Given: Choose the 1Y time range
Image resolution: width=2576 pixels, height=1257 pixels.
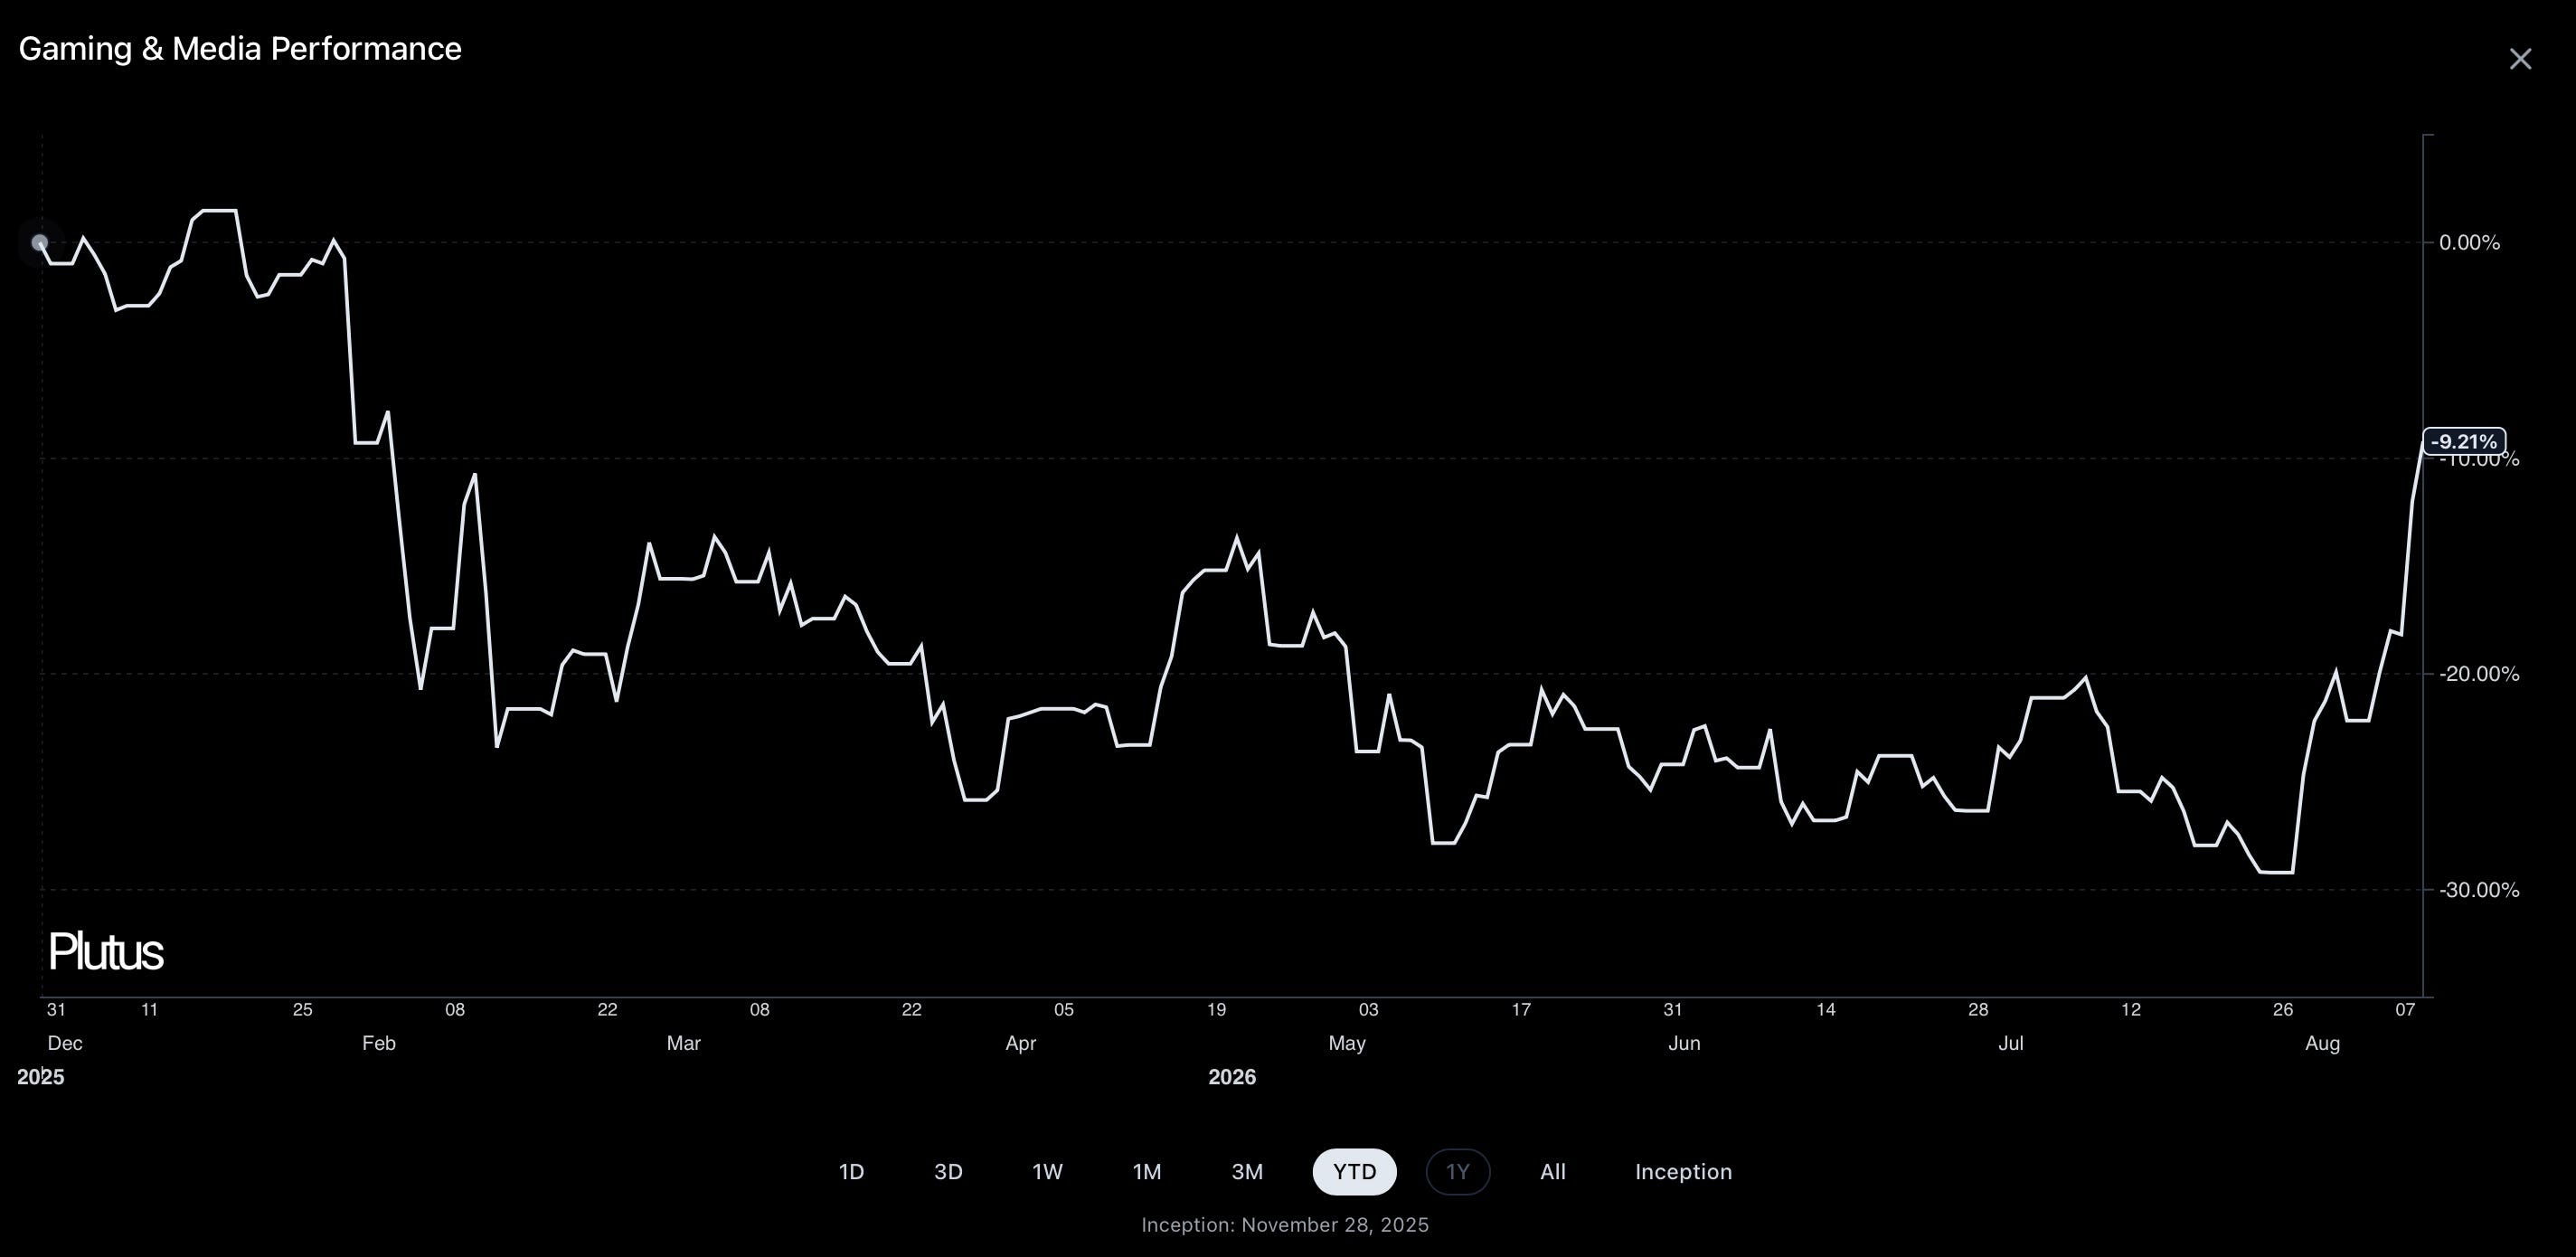Looking at the screenshot, I should tap(1458, 1172).
